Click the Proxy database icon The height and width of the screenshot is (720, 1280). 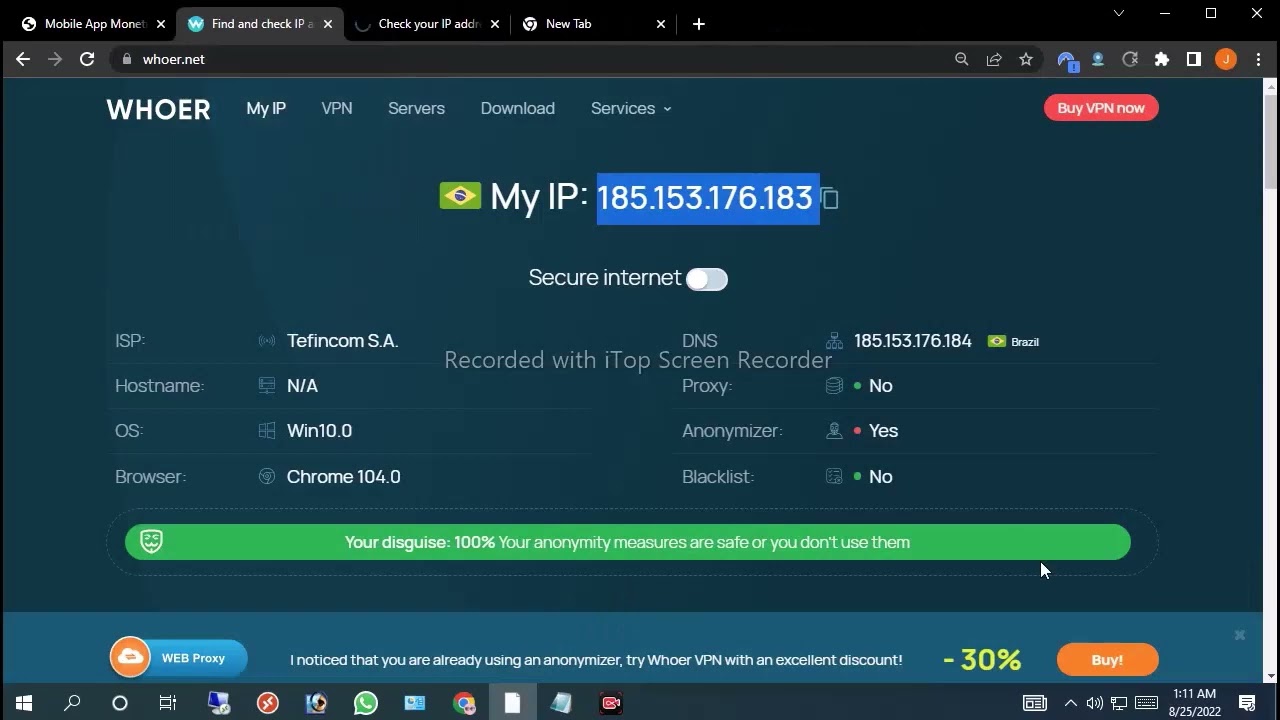pos(834,386)
